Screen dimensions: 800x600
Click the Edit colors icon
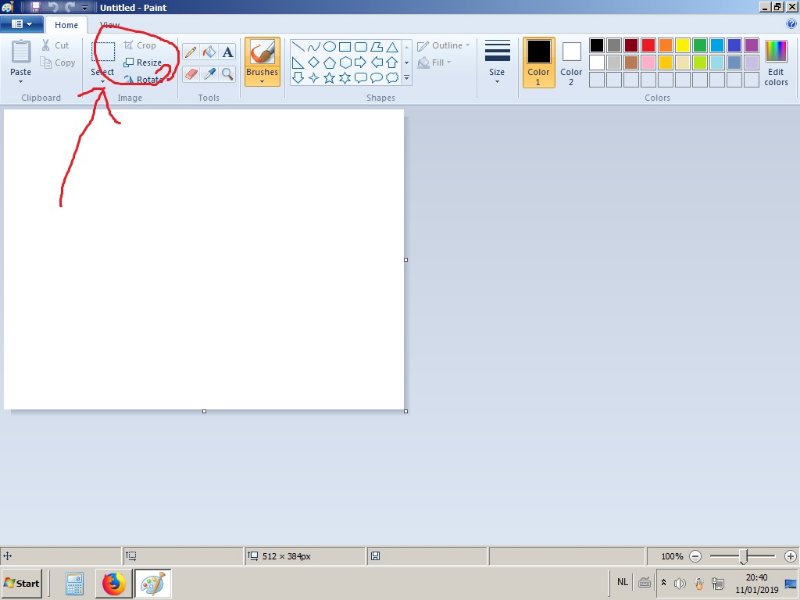coord(776,63)
